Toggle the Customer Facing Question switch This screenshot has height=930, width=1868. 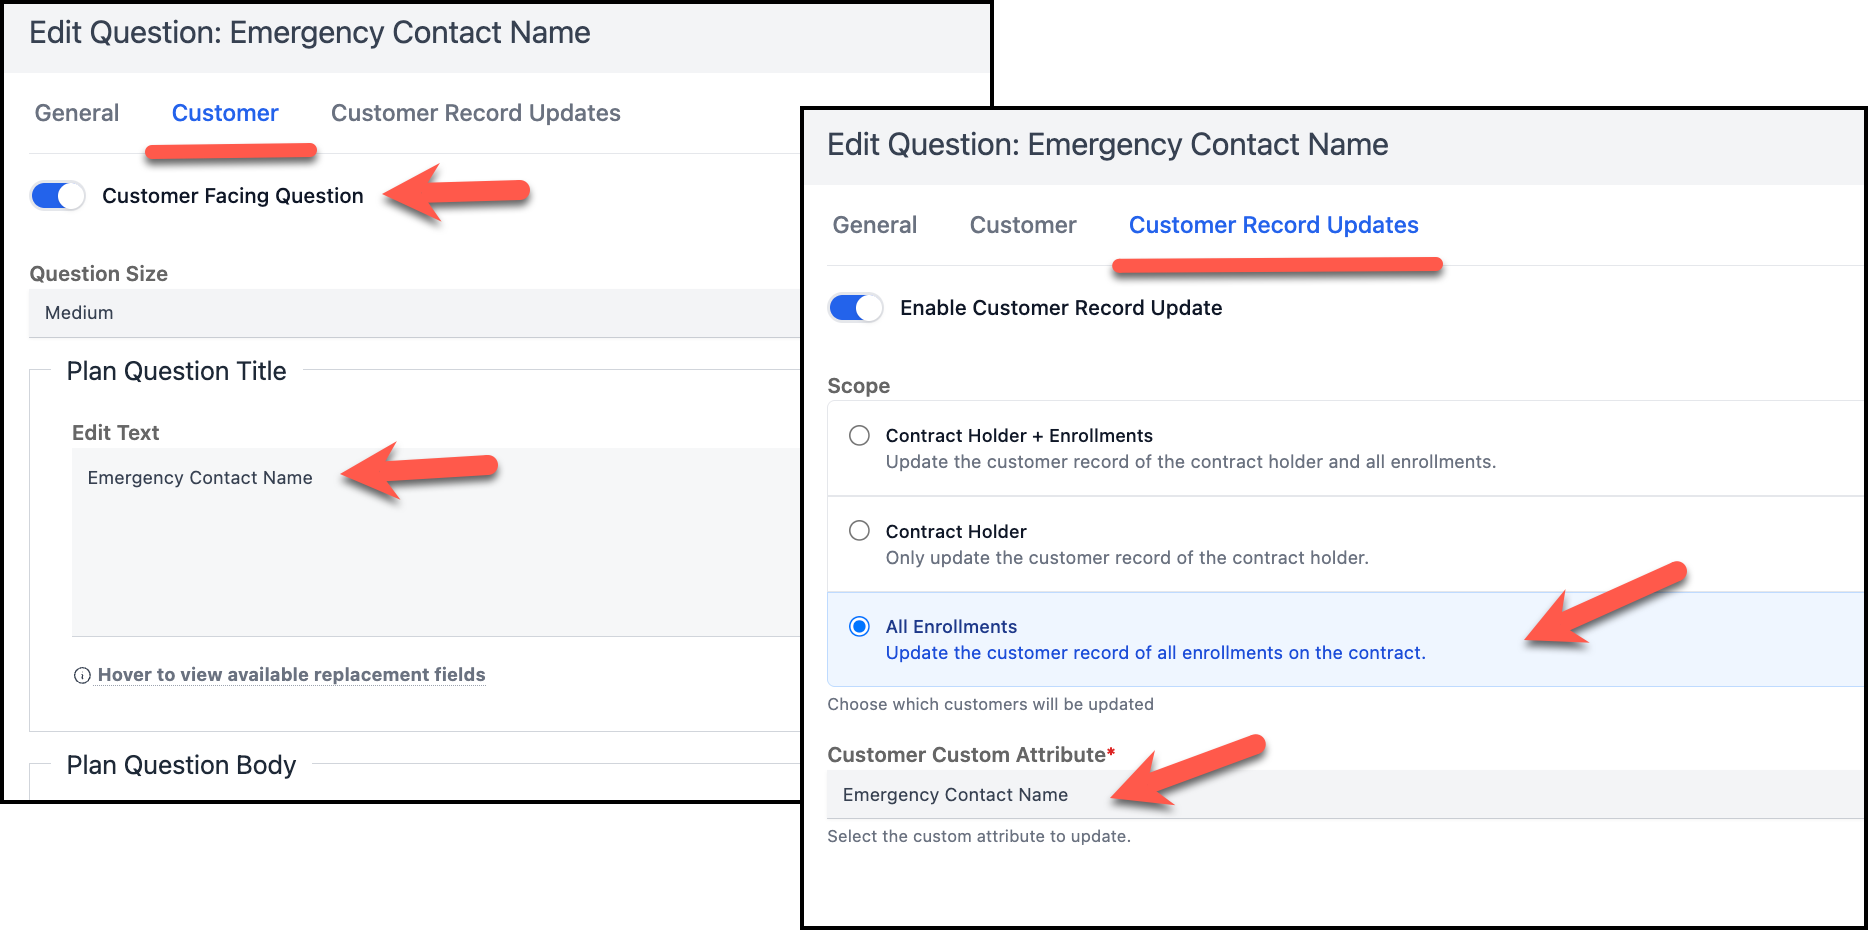tap(57, 196)
